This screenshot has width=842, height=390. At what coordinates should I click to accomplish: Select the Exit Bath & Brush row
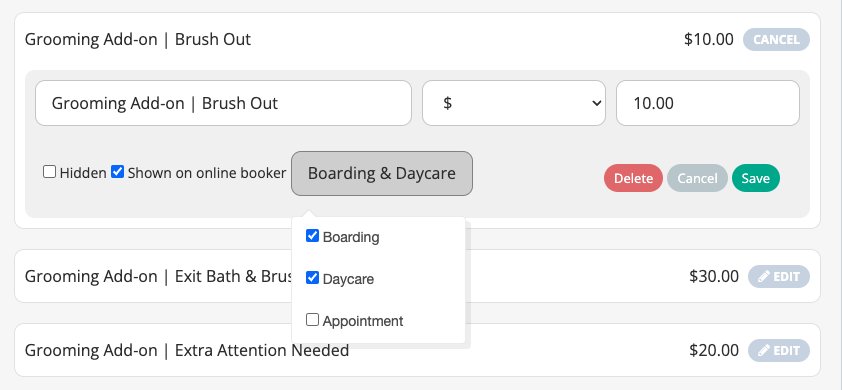click(417, 276)
